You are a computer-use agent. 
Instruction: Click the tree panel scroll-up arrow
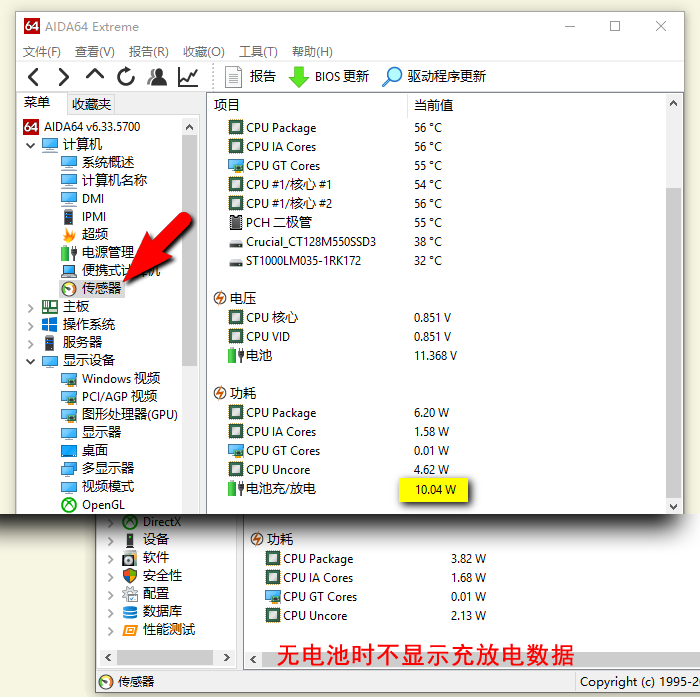point(189,128)
